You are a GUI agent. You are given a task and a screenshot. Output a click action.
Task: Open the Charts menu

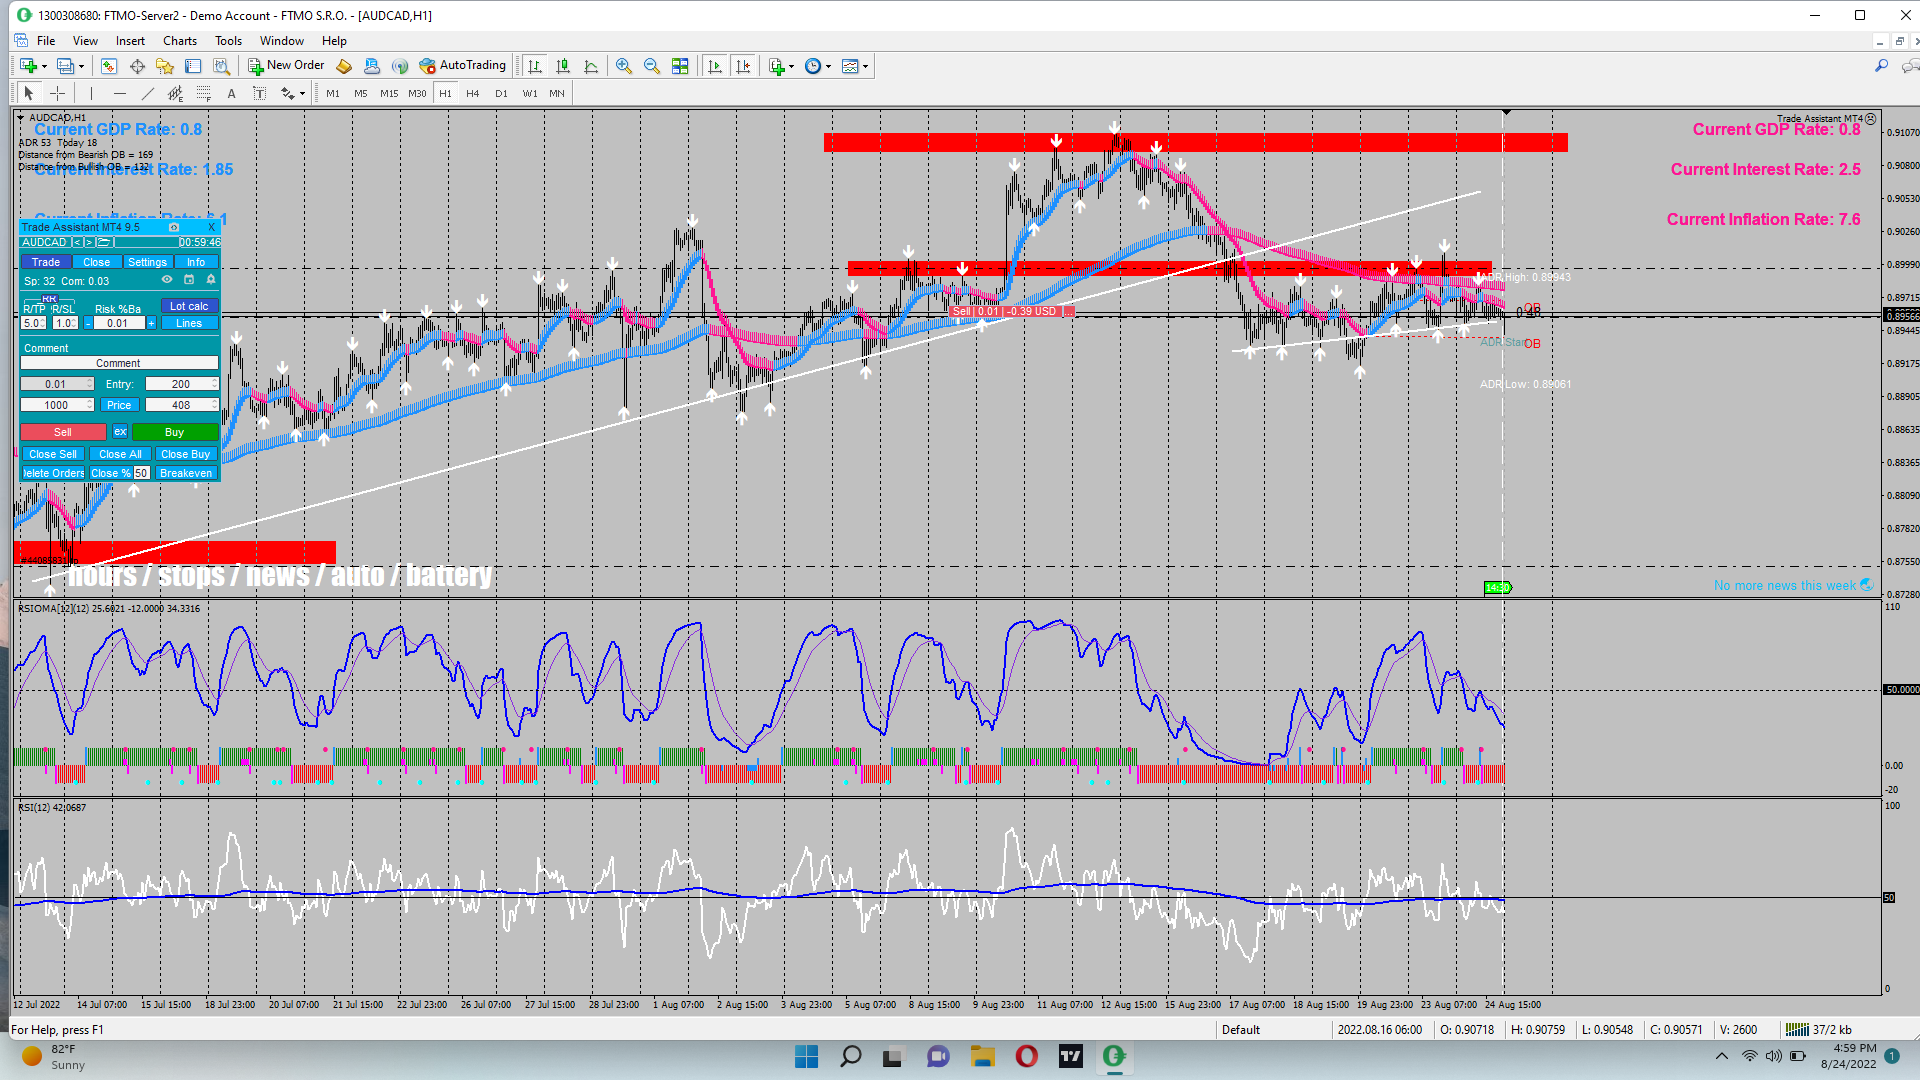coord(180,41)
